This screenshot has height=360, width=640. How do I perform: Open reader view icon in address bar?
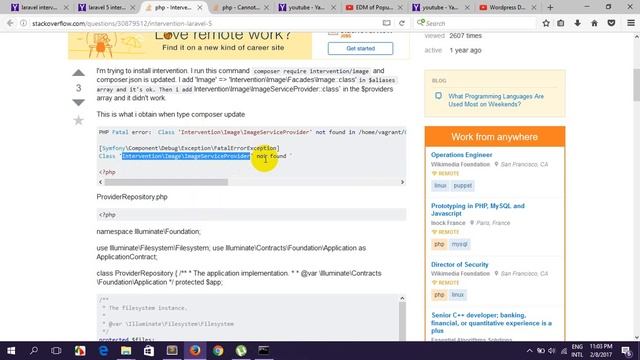pos(386,23)
